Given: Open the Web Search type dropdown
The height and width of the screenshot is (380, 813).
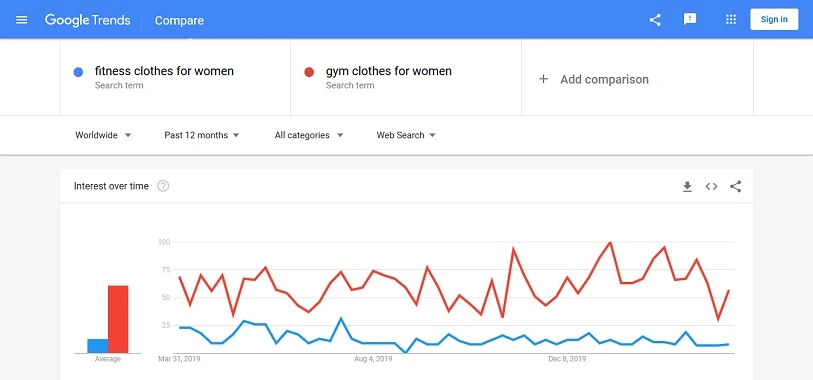Looking at the screenshot, I should pyautogui.click(x=406, y=135).
